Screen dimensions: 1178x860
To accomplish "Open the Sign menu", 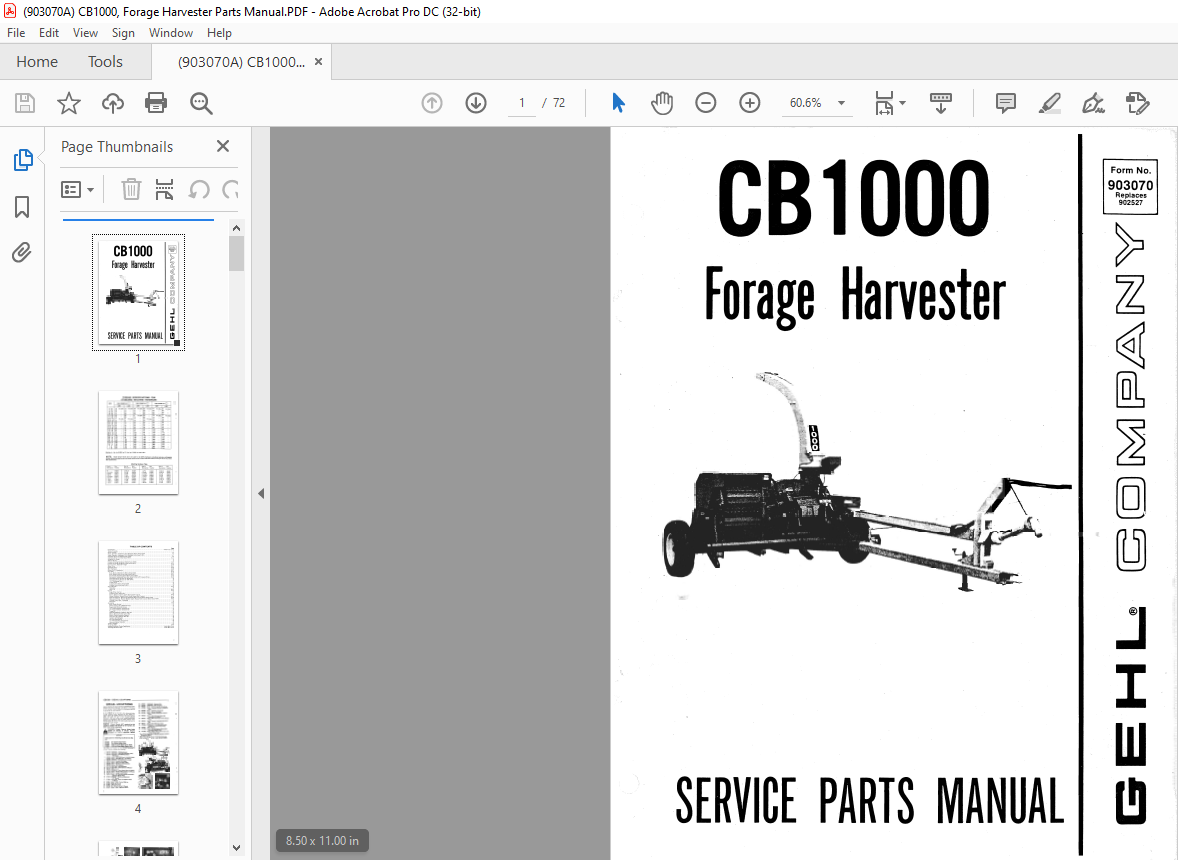I will 123,33.
